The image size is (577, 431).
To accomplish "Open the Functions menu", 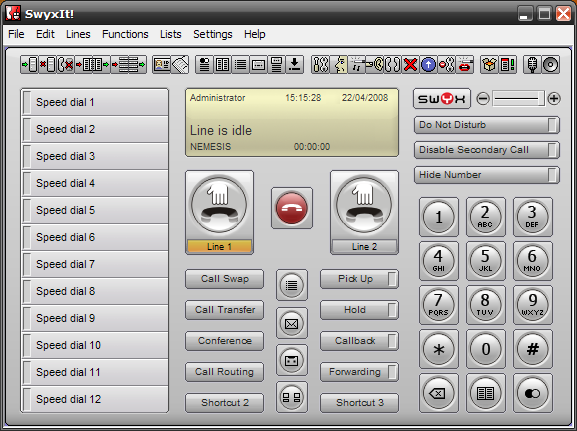I will [125, 34].
